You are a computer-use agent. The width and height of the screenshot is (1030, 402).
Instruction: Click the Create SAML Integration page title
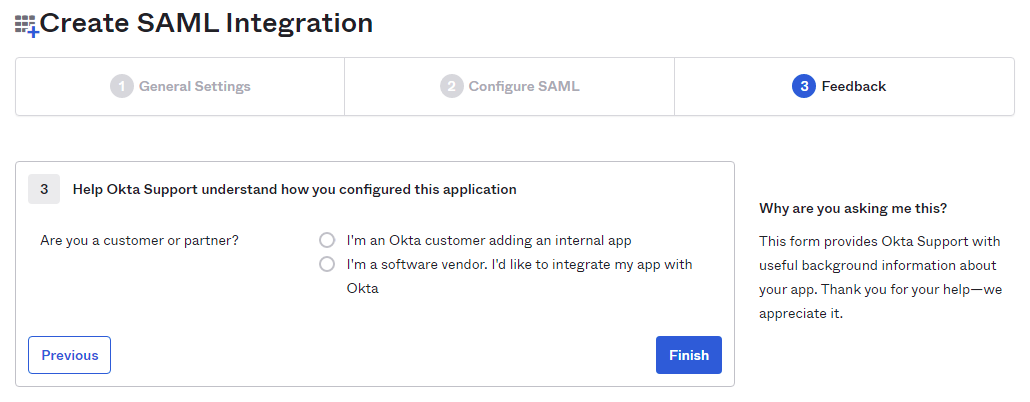point(206,23)
